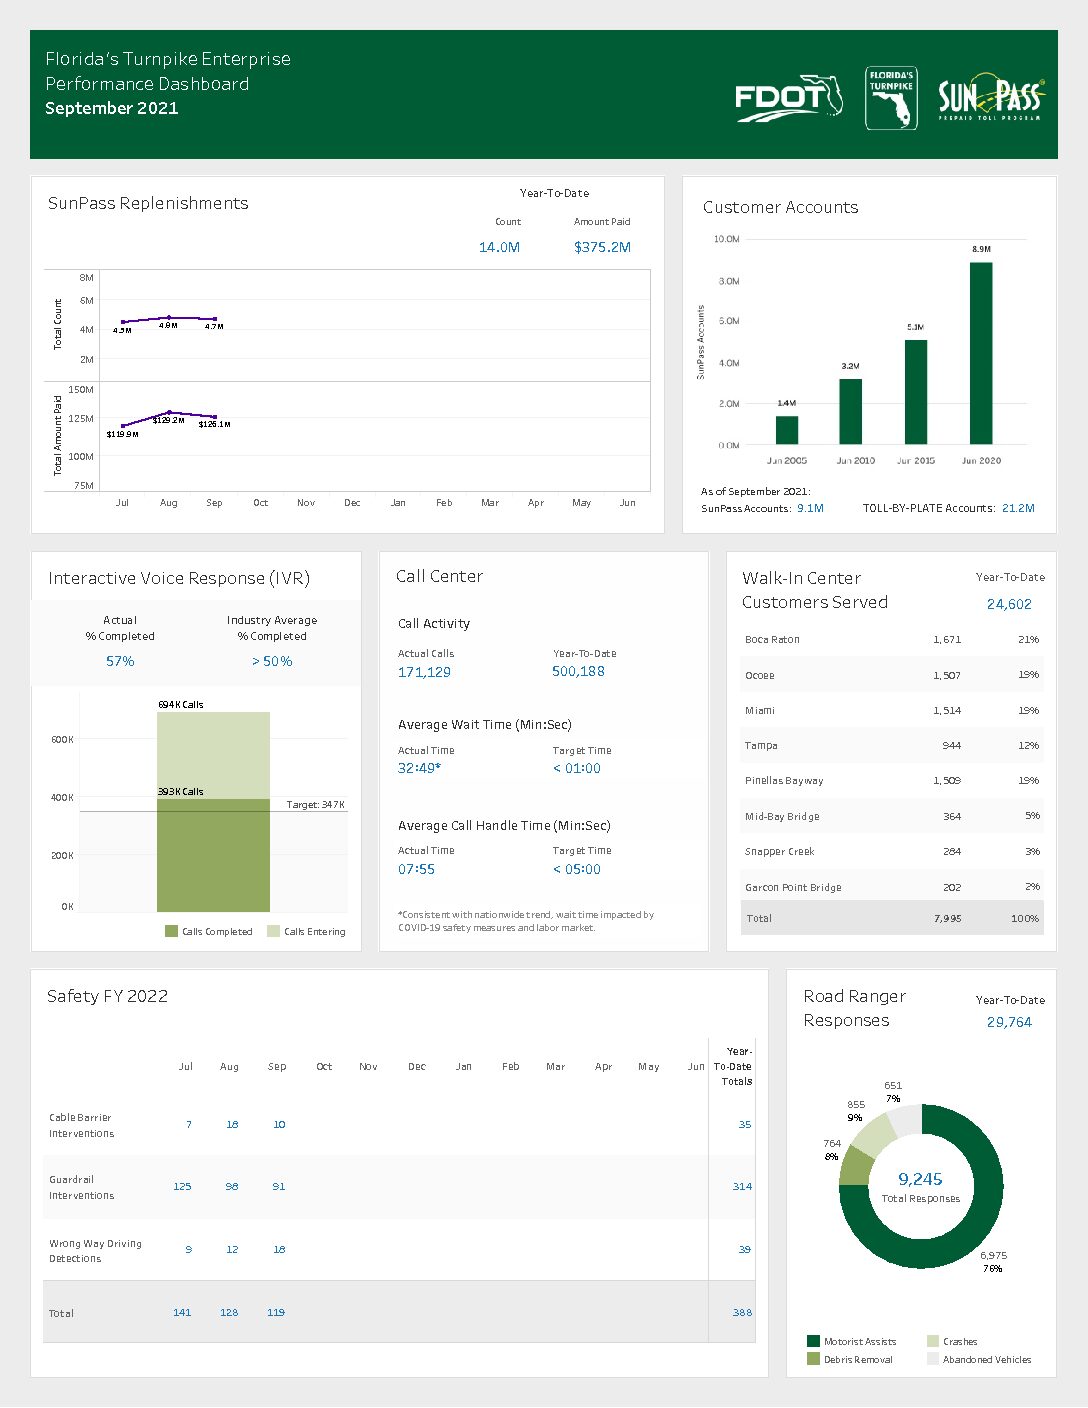
Task: Click the Safety year-to-date total 388
Action: [x=742, y=1312]
